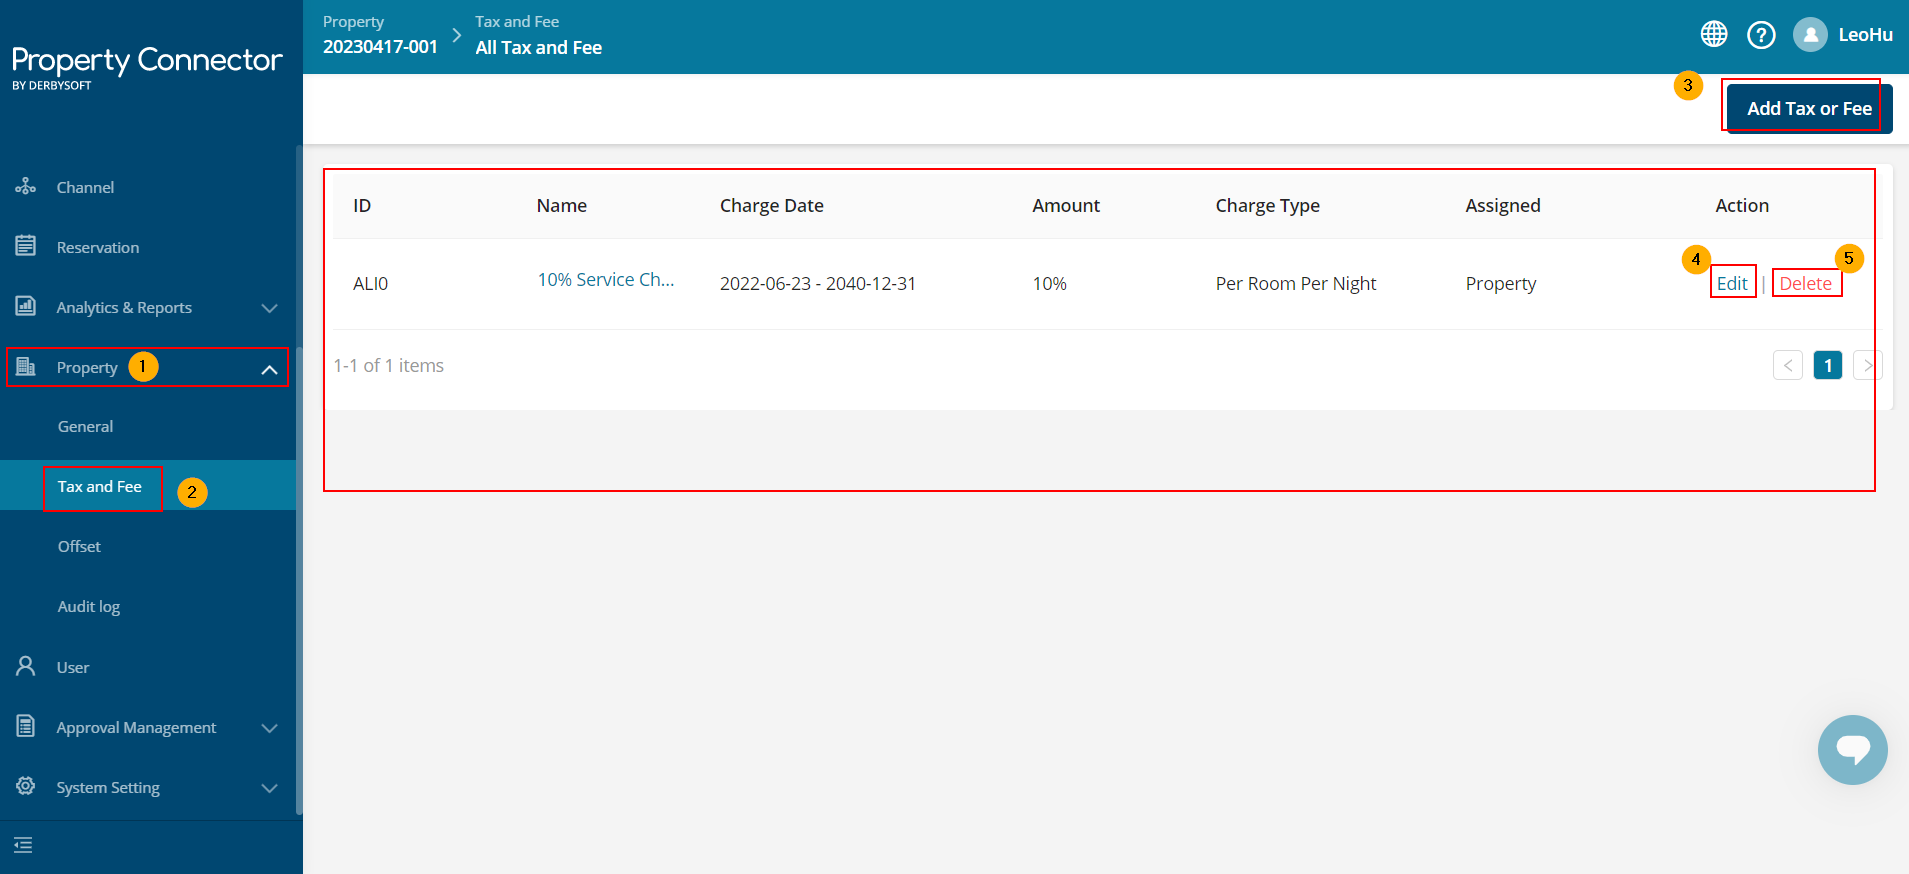Go to the next page arrow

click(1867, 365)
